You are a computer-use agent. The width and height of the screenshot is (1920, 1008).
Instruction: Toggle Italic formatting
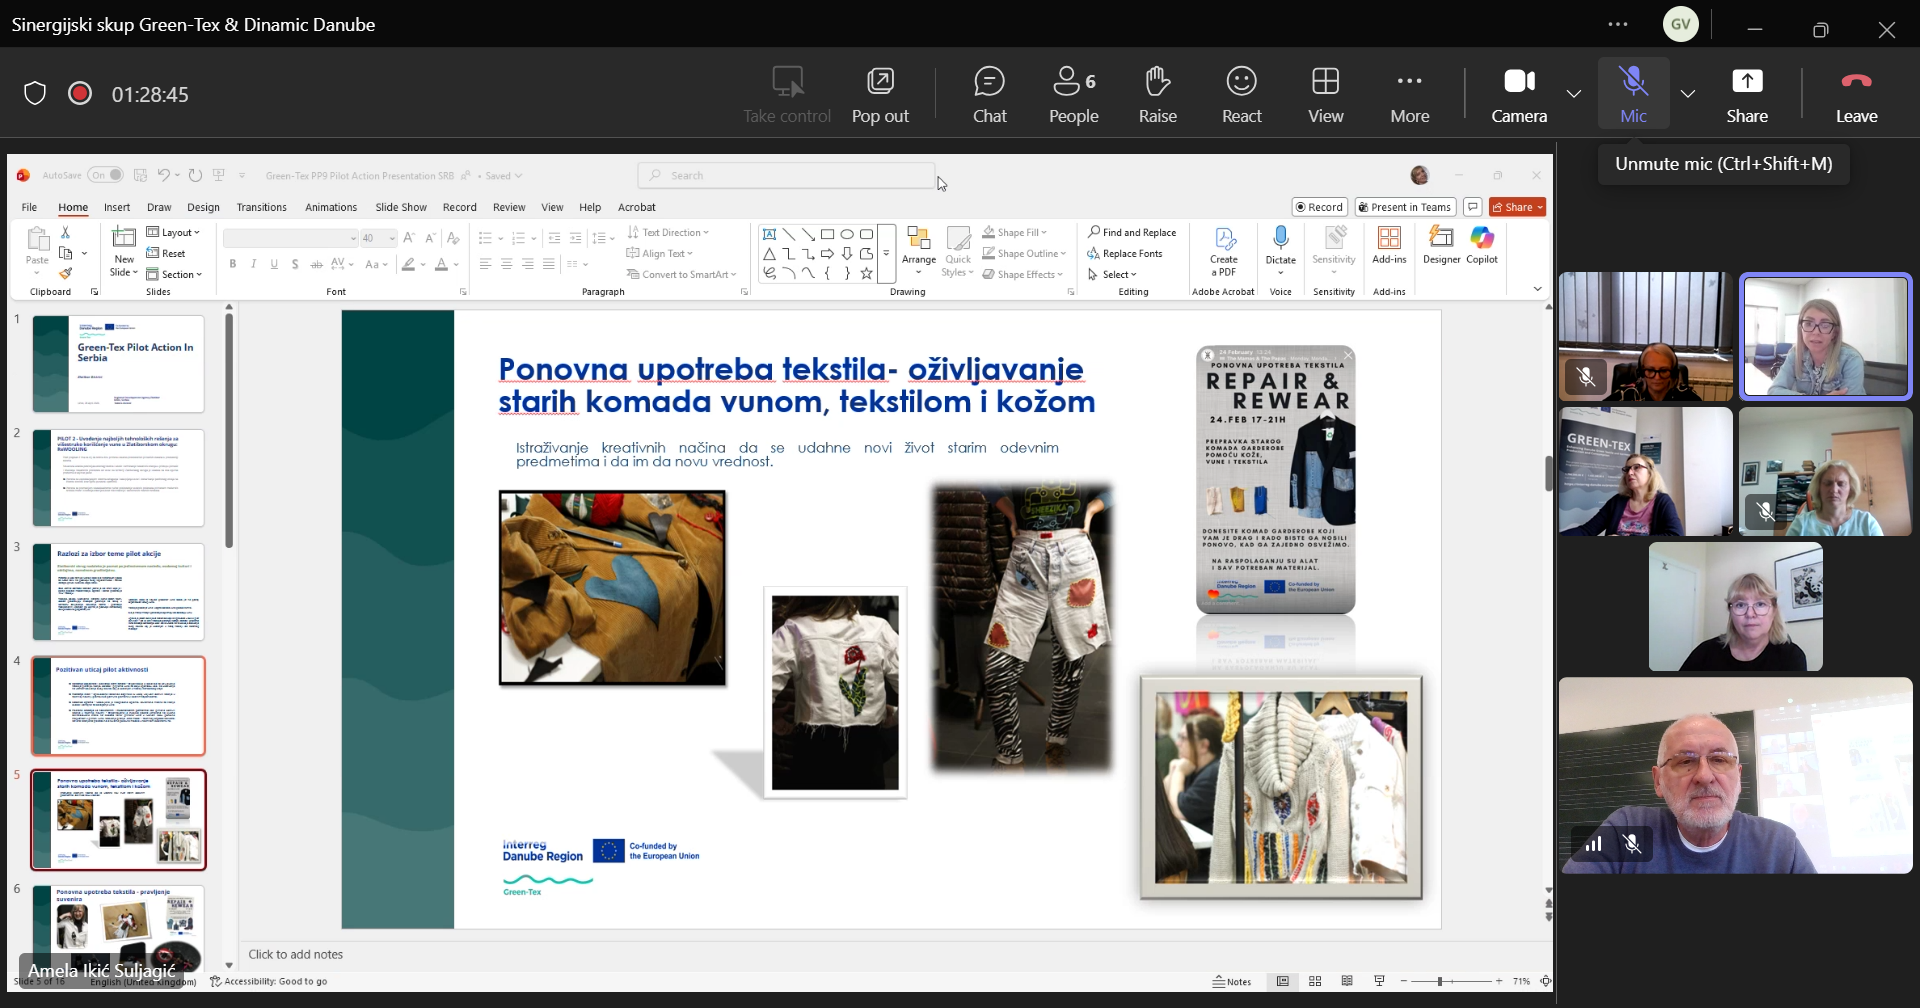point(254,264)
